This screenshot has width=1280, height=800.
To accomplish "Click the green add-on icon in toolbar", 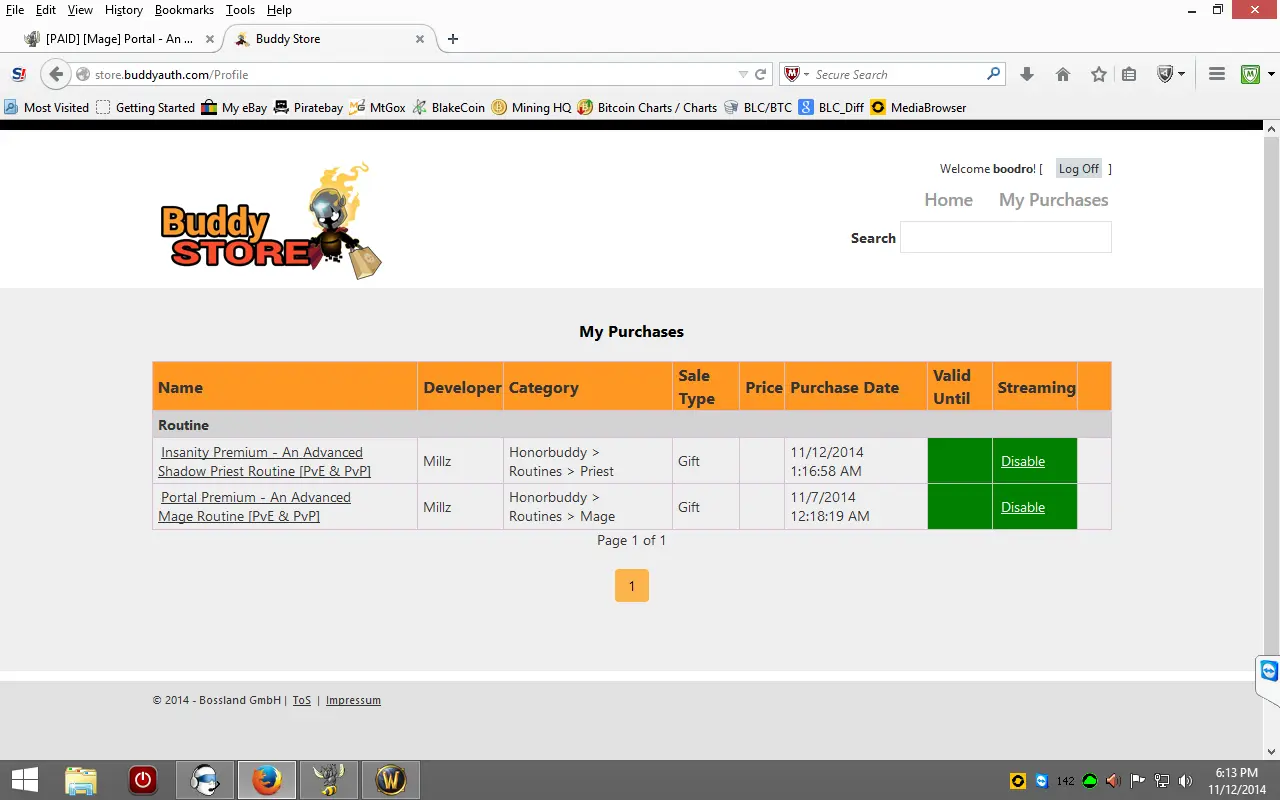I will tap(1250, 74).
